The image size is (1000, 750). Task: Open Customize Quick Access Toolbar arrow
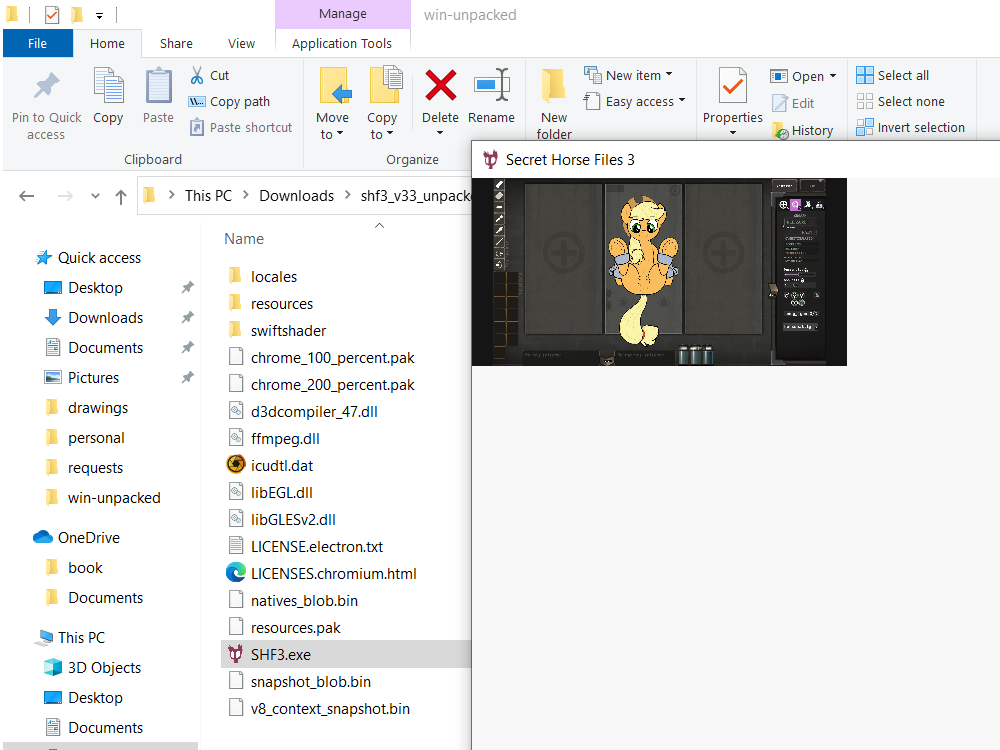[99, 15]
